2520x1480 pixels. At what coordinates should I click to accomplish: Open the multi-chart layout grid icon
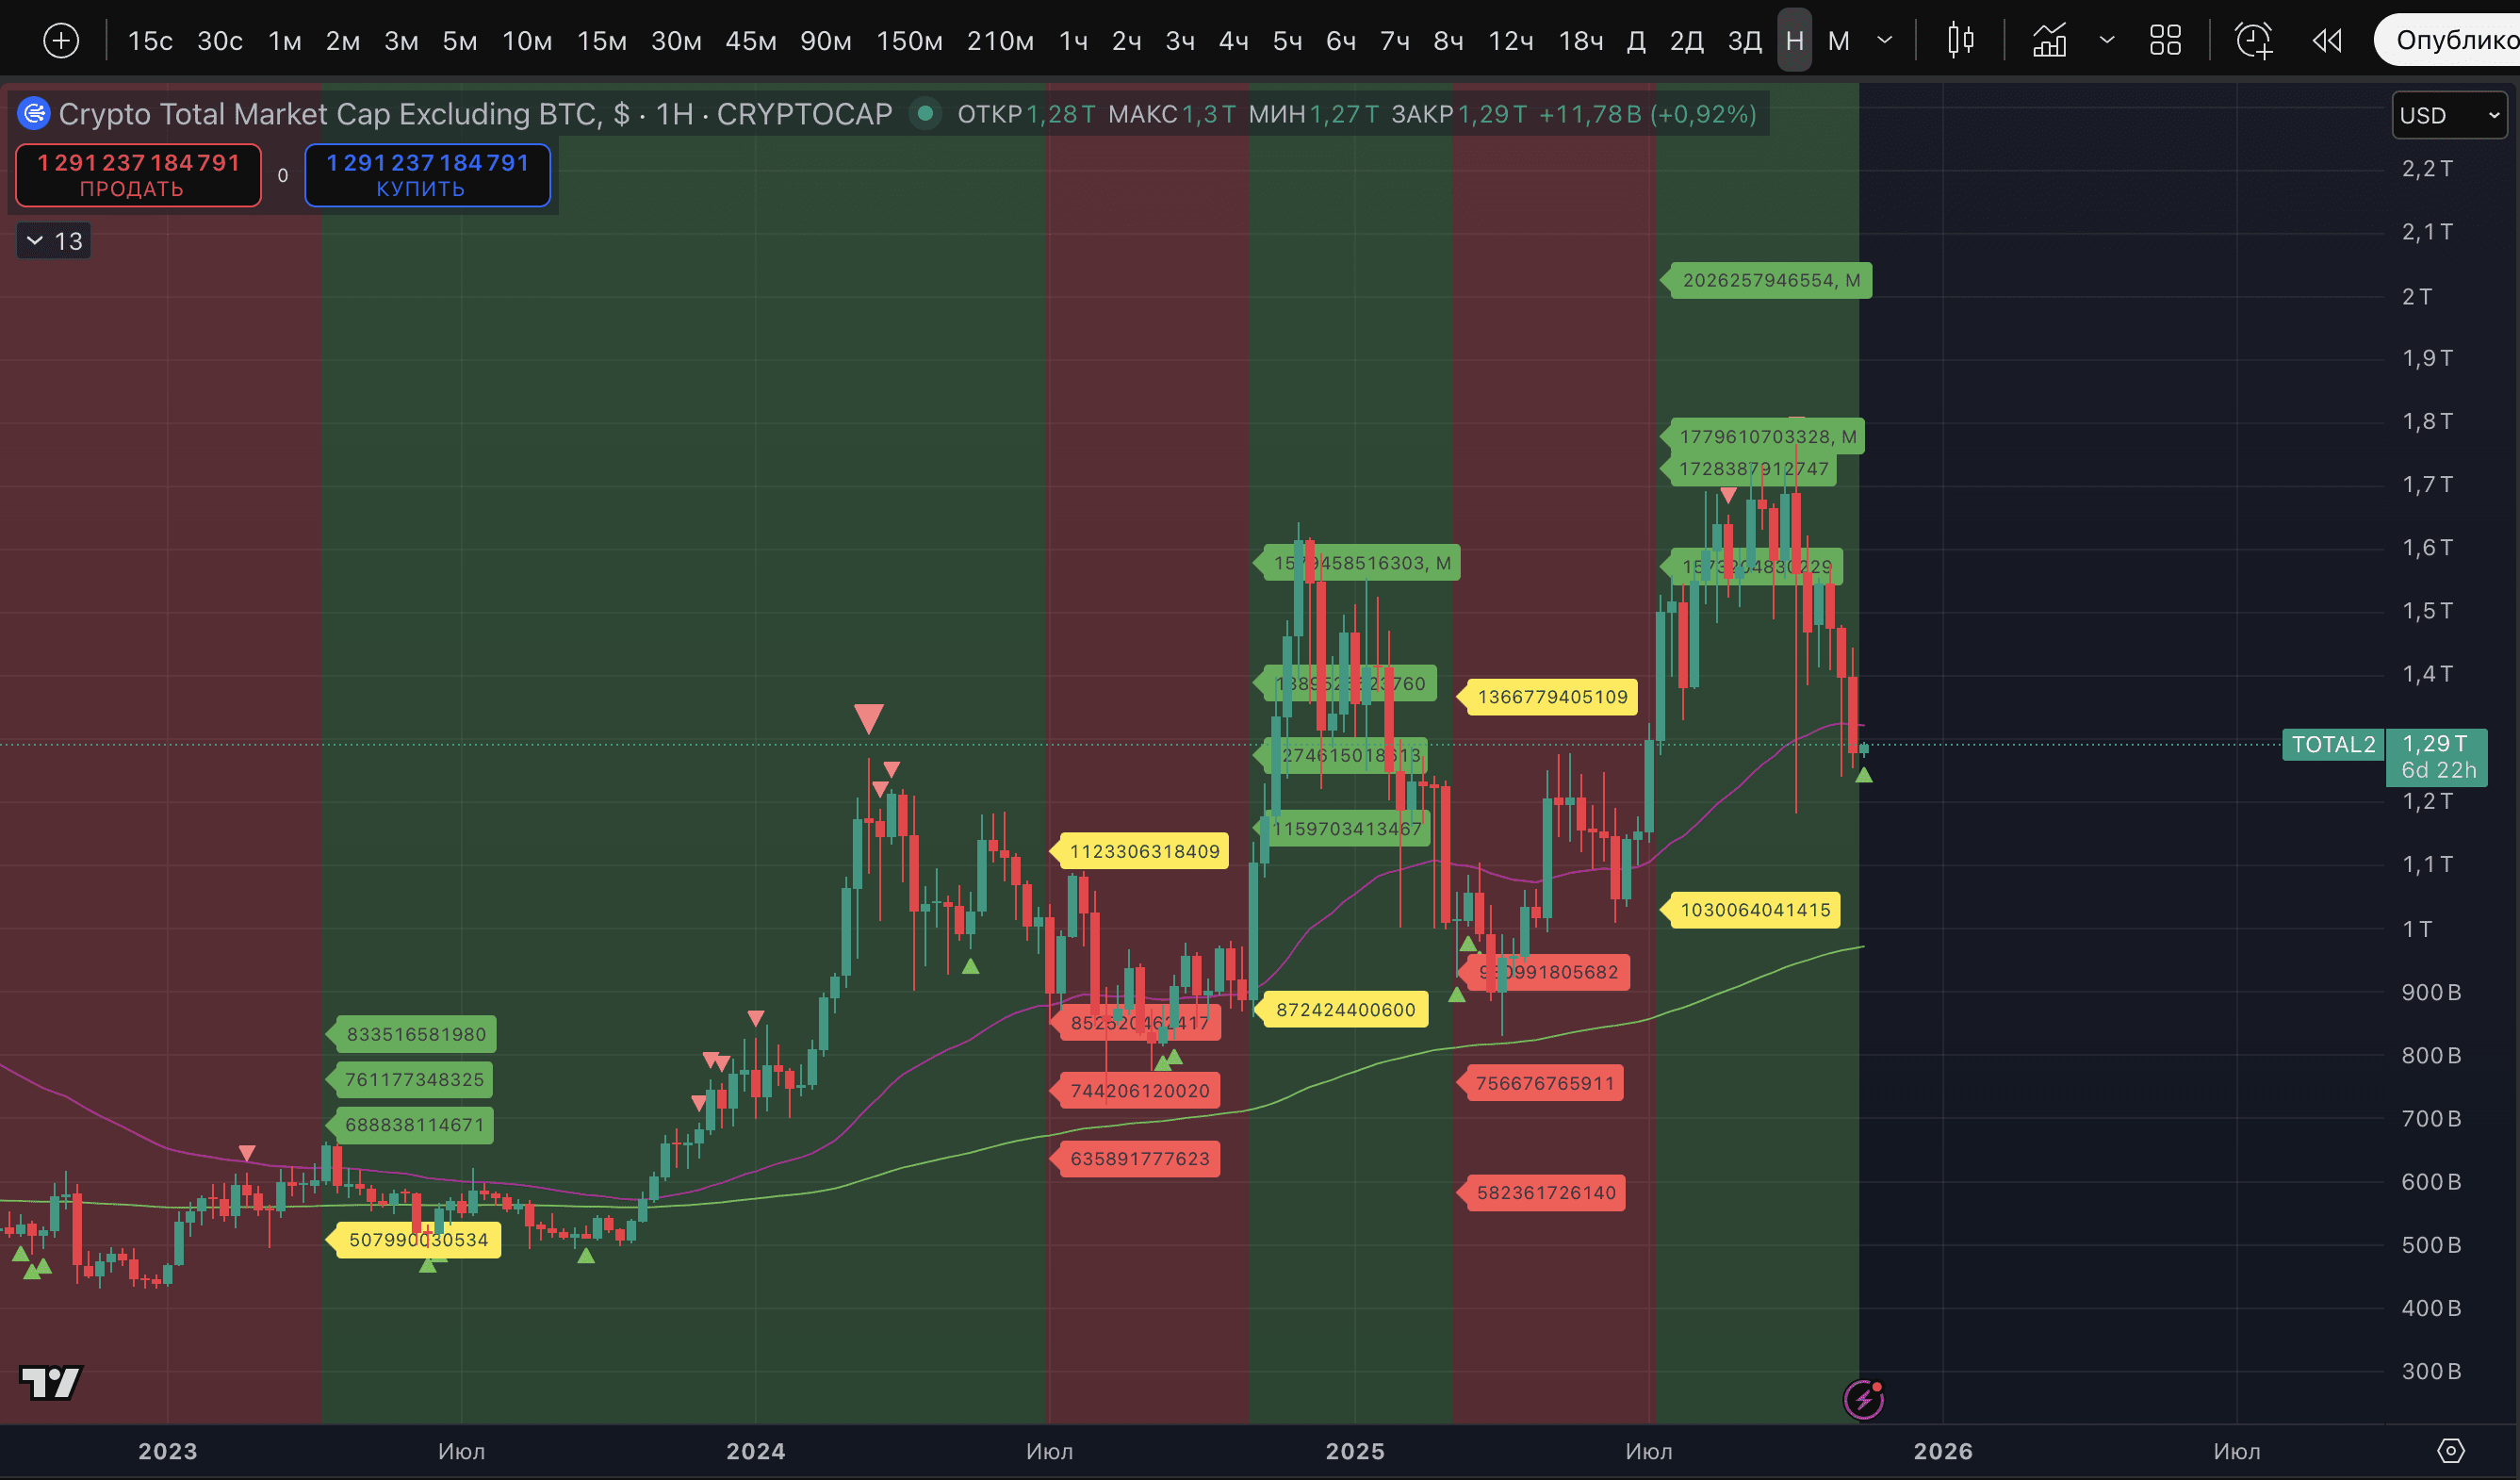2166,40
